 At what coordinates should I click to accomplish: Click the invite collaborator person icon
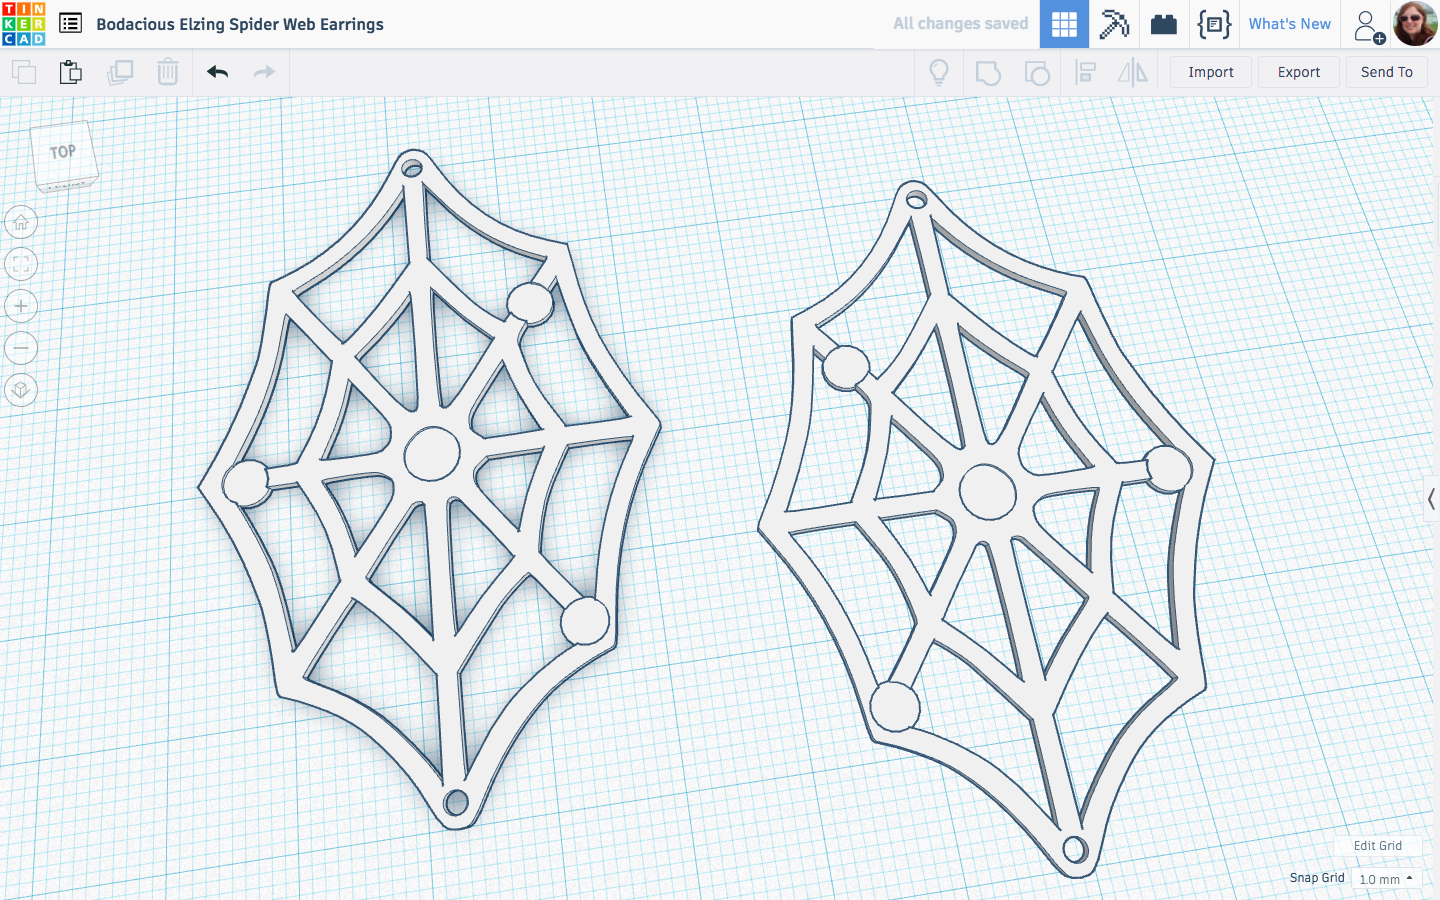1368,26
